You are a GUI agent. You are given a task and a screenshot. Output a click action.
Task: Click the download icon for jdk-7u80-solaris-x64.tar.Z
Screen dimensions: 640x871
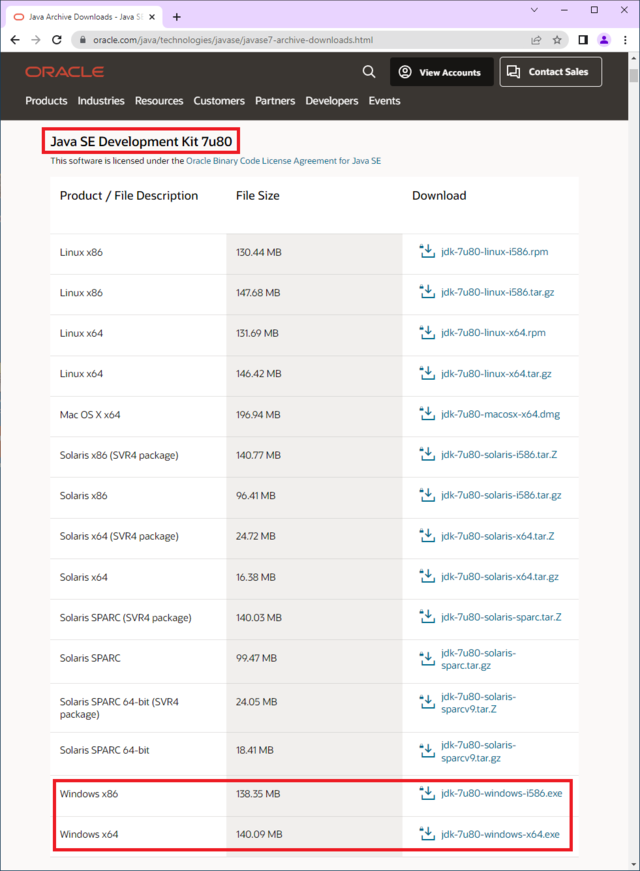click(x=427, y=536)
